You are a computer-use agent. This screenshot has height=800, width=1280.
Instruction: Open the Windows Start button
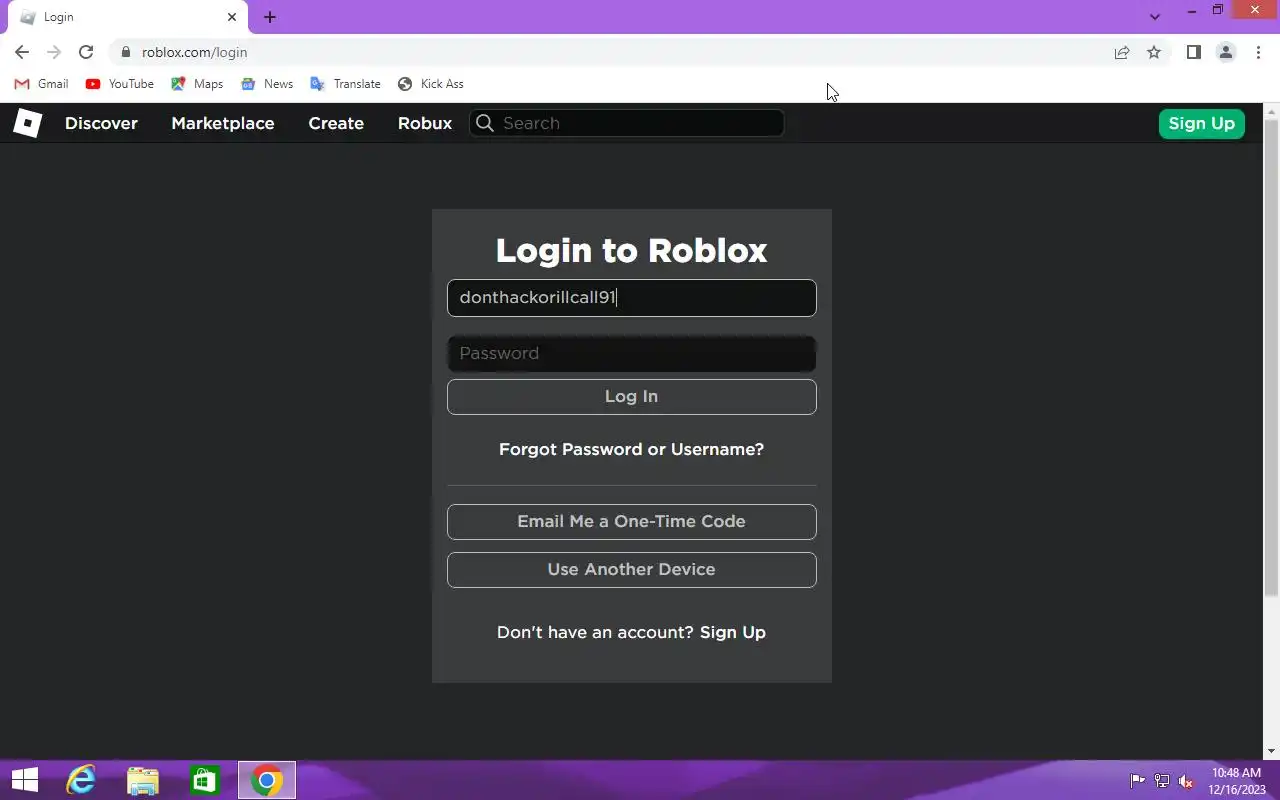[25, 780]
